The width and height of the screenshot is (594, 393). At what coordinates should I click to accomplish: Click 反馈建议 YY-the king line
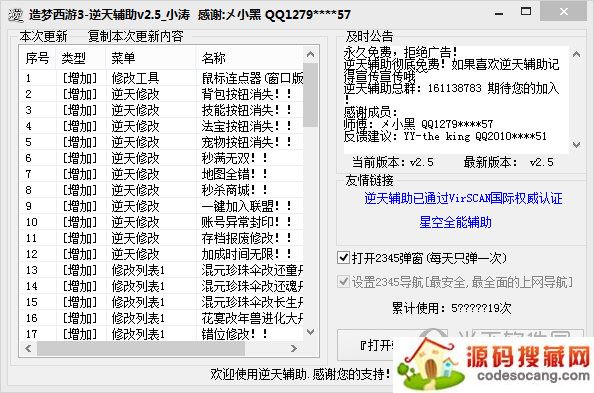(x=445, y=136)
